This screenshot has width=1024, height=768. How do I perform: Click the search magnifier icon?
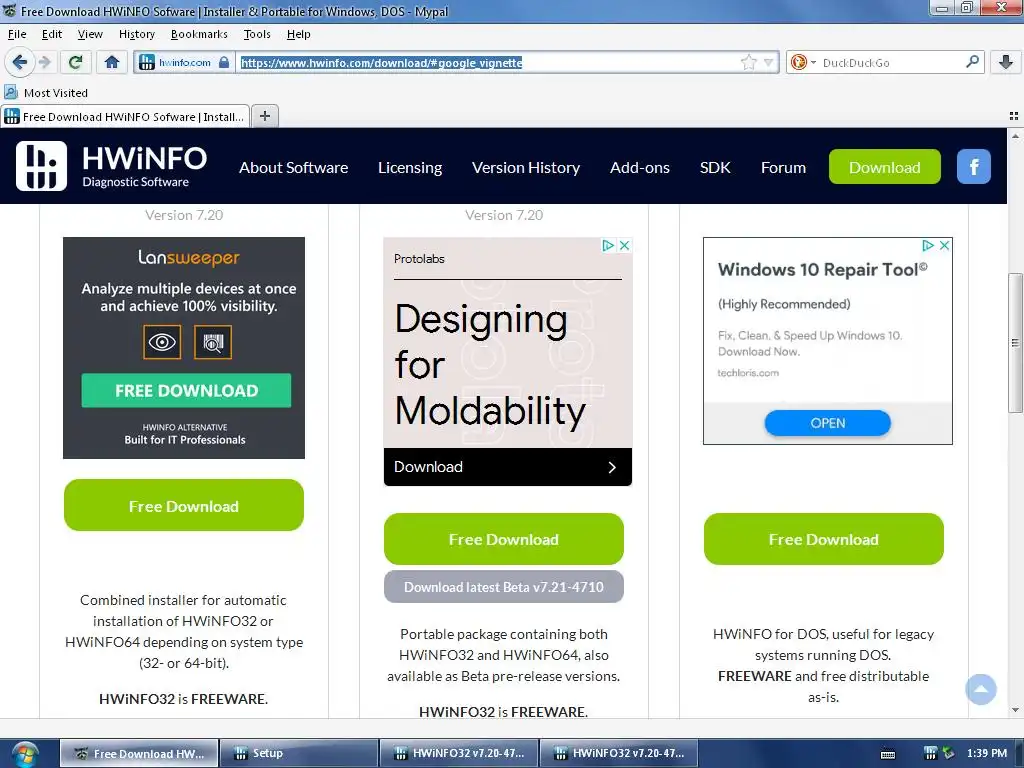[972, 62]
